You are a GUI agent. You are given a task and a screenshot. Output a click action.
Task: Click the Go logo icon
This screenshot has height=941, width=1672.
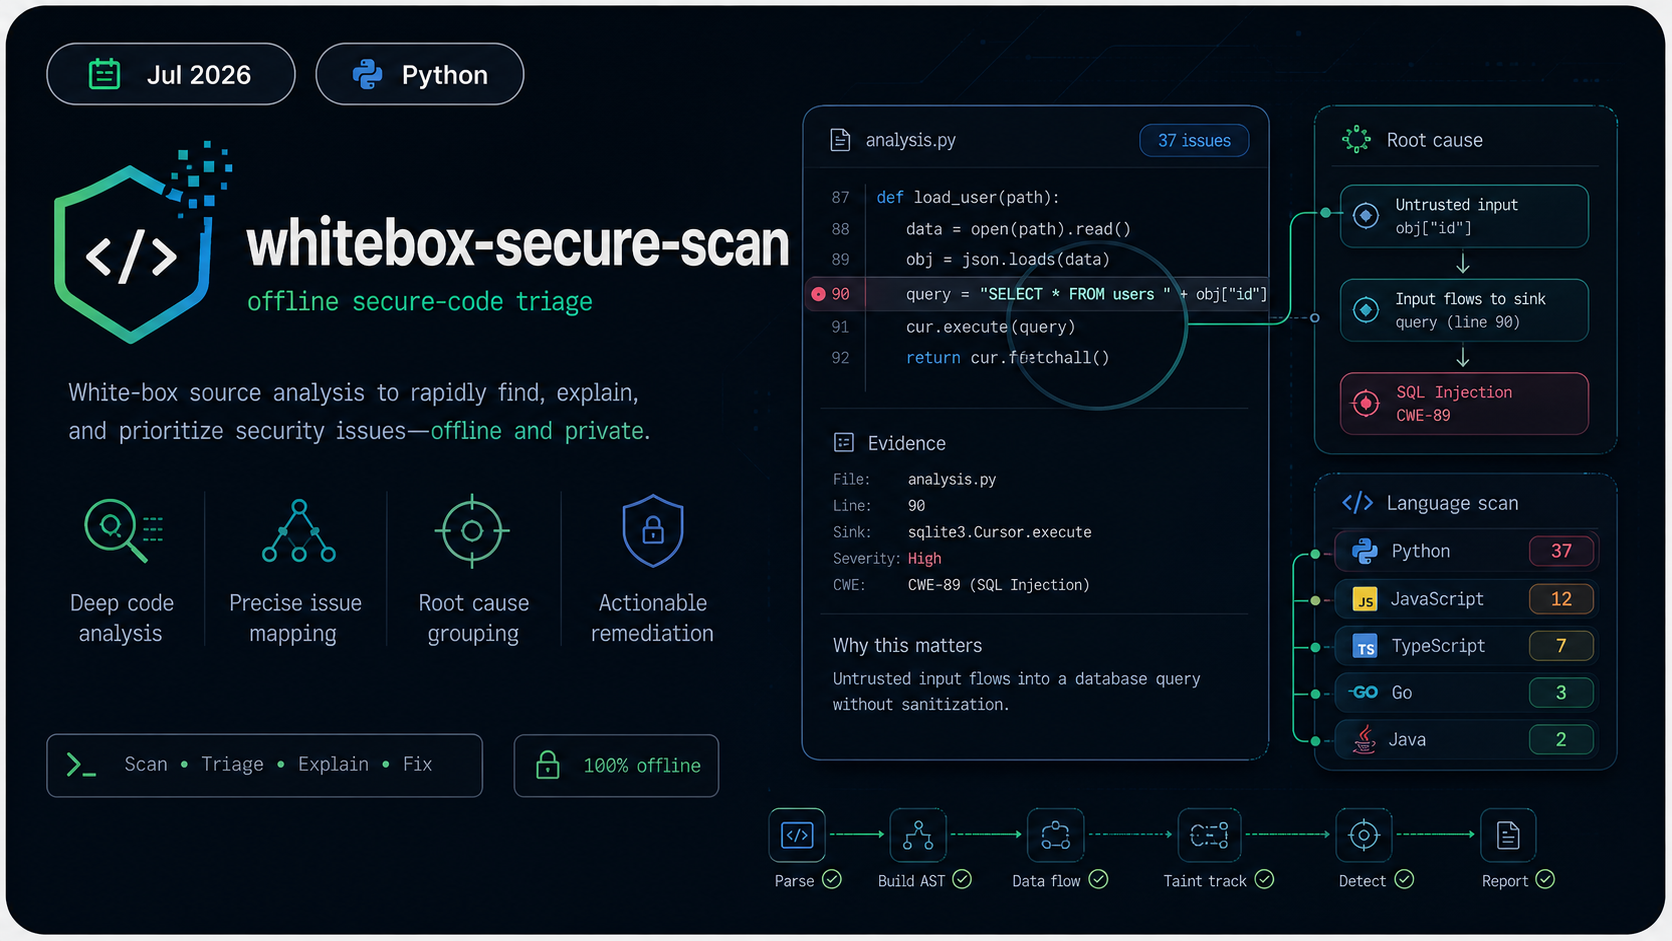[x=1363, y=692]
